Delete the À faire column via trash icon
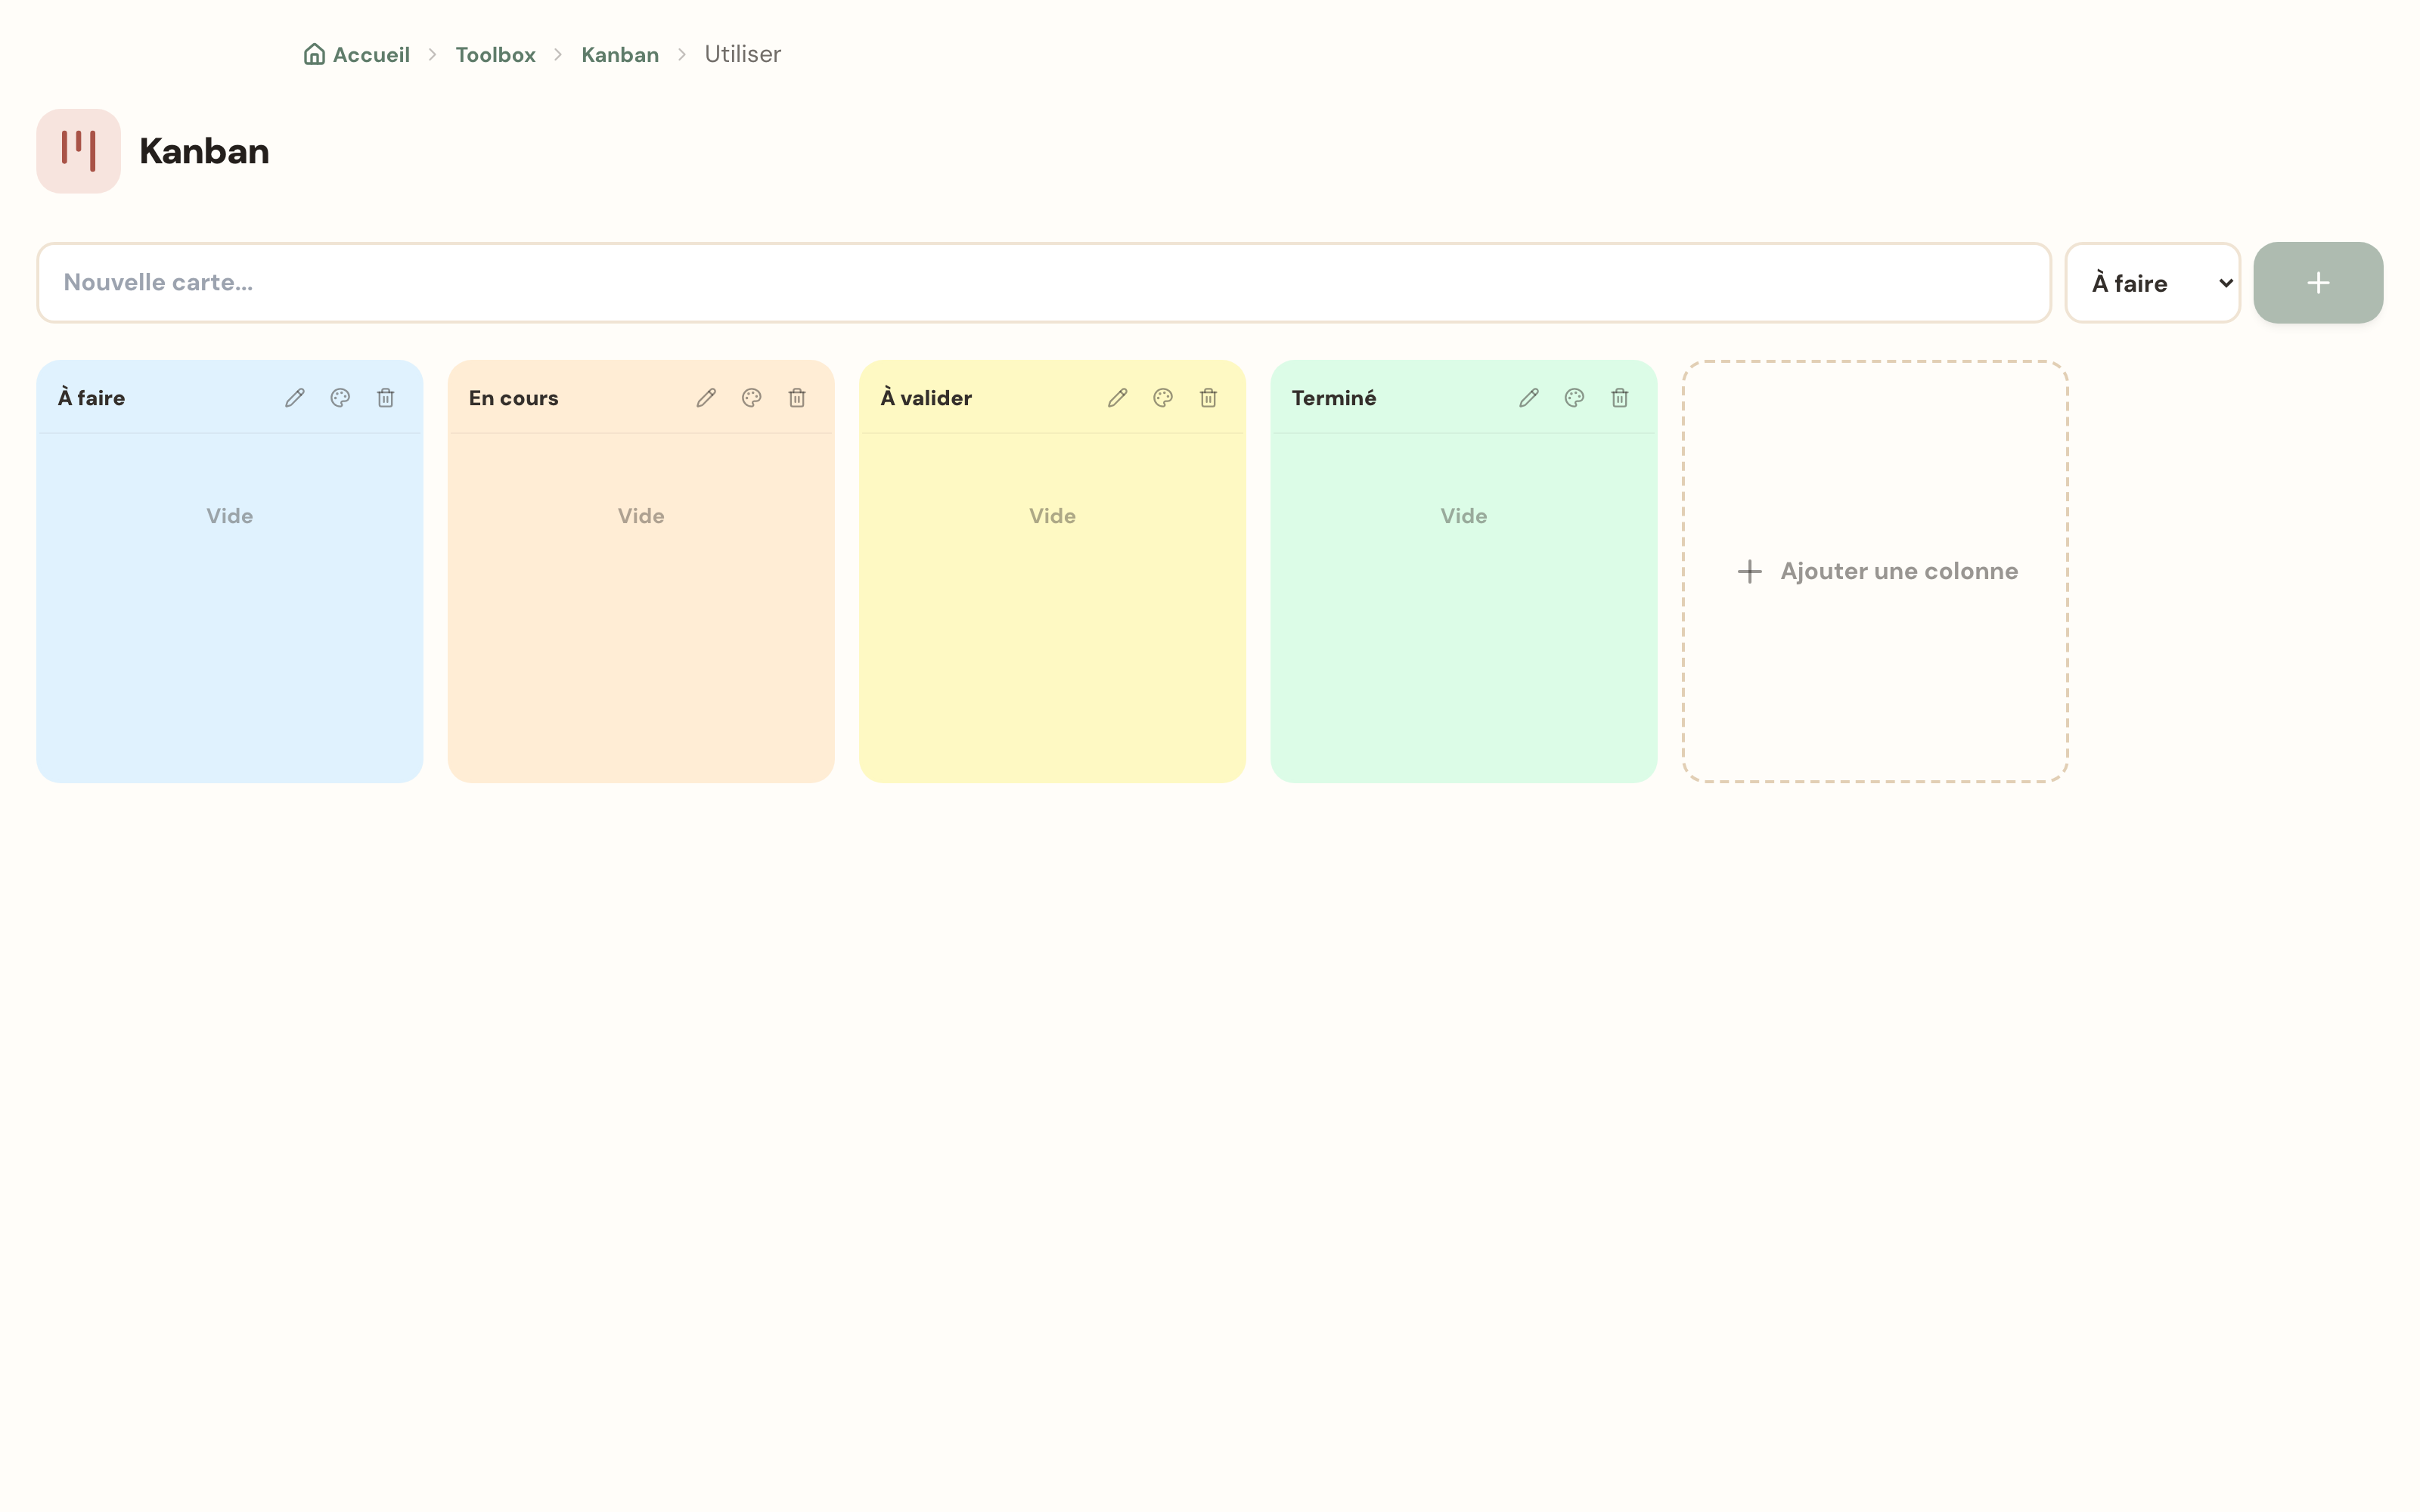 (x=386, y=398)
